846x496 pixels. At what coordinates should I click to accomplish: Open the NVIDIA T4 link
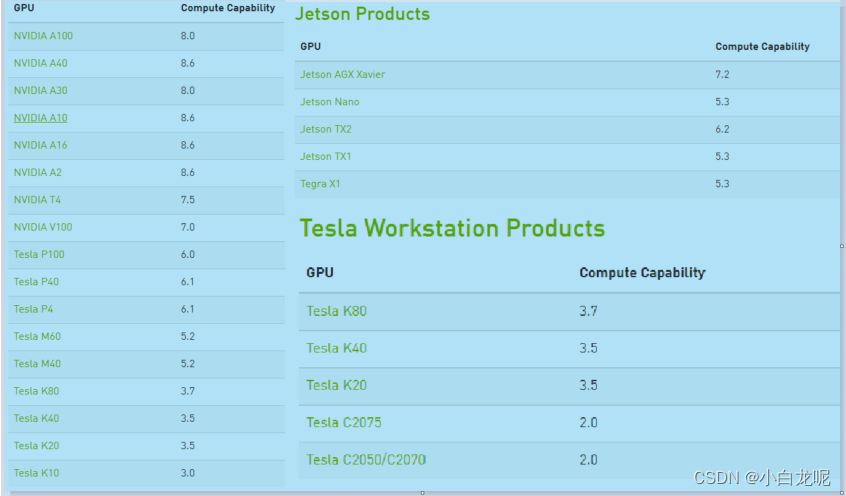(37, 200)
